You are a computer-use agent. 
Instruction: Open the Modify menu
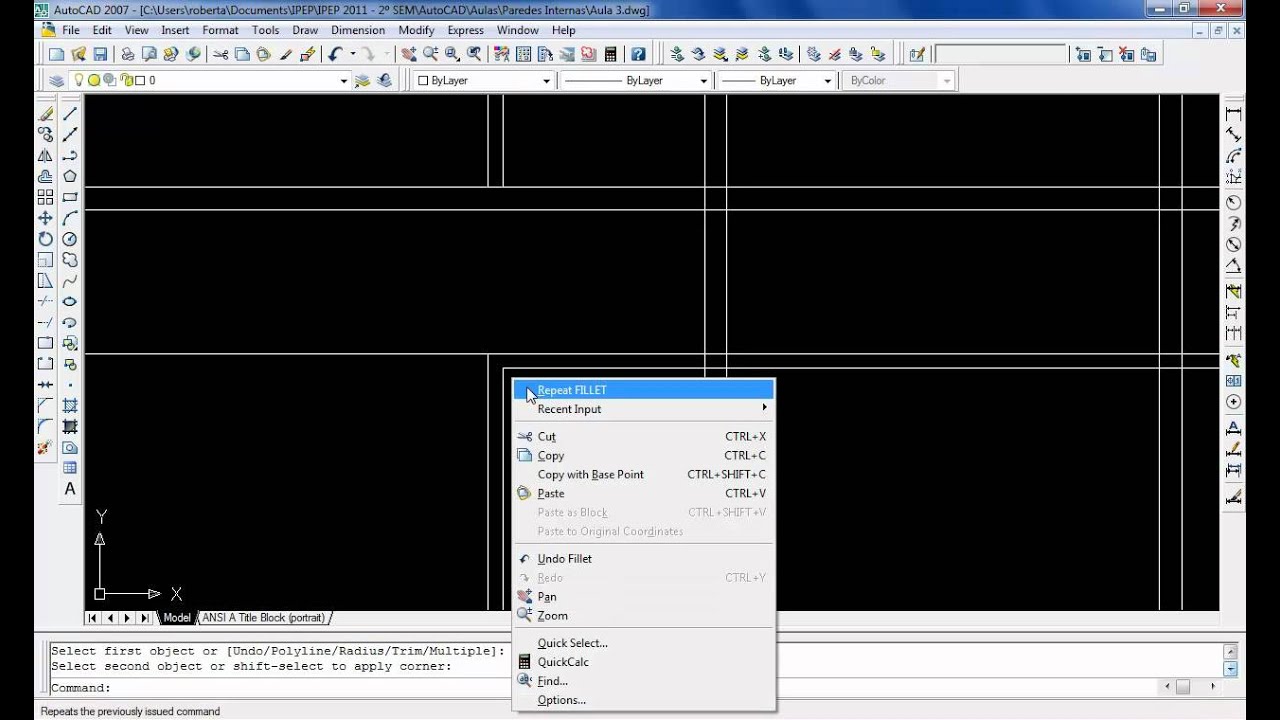pos(416,30)
